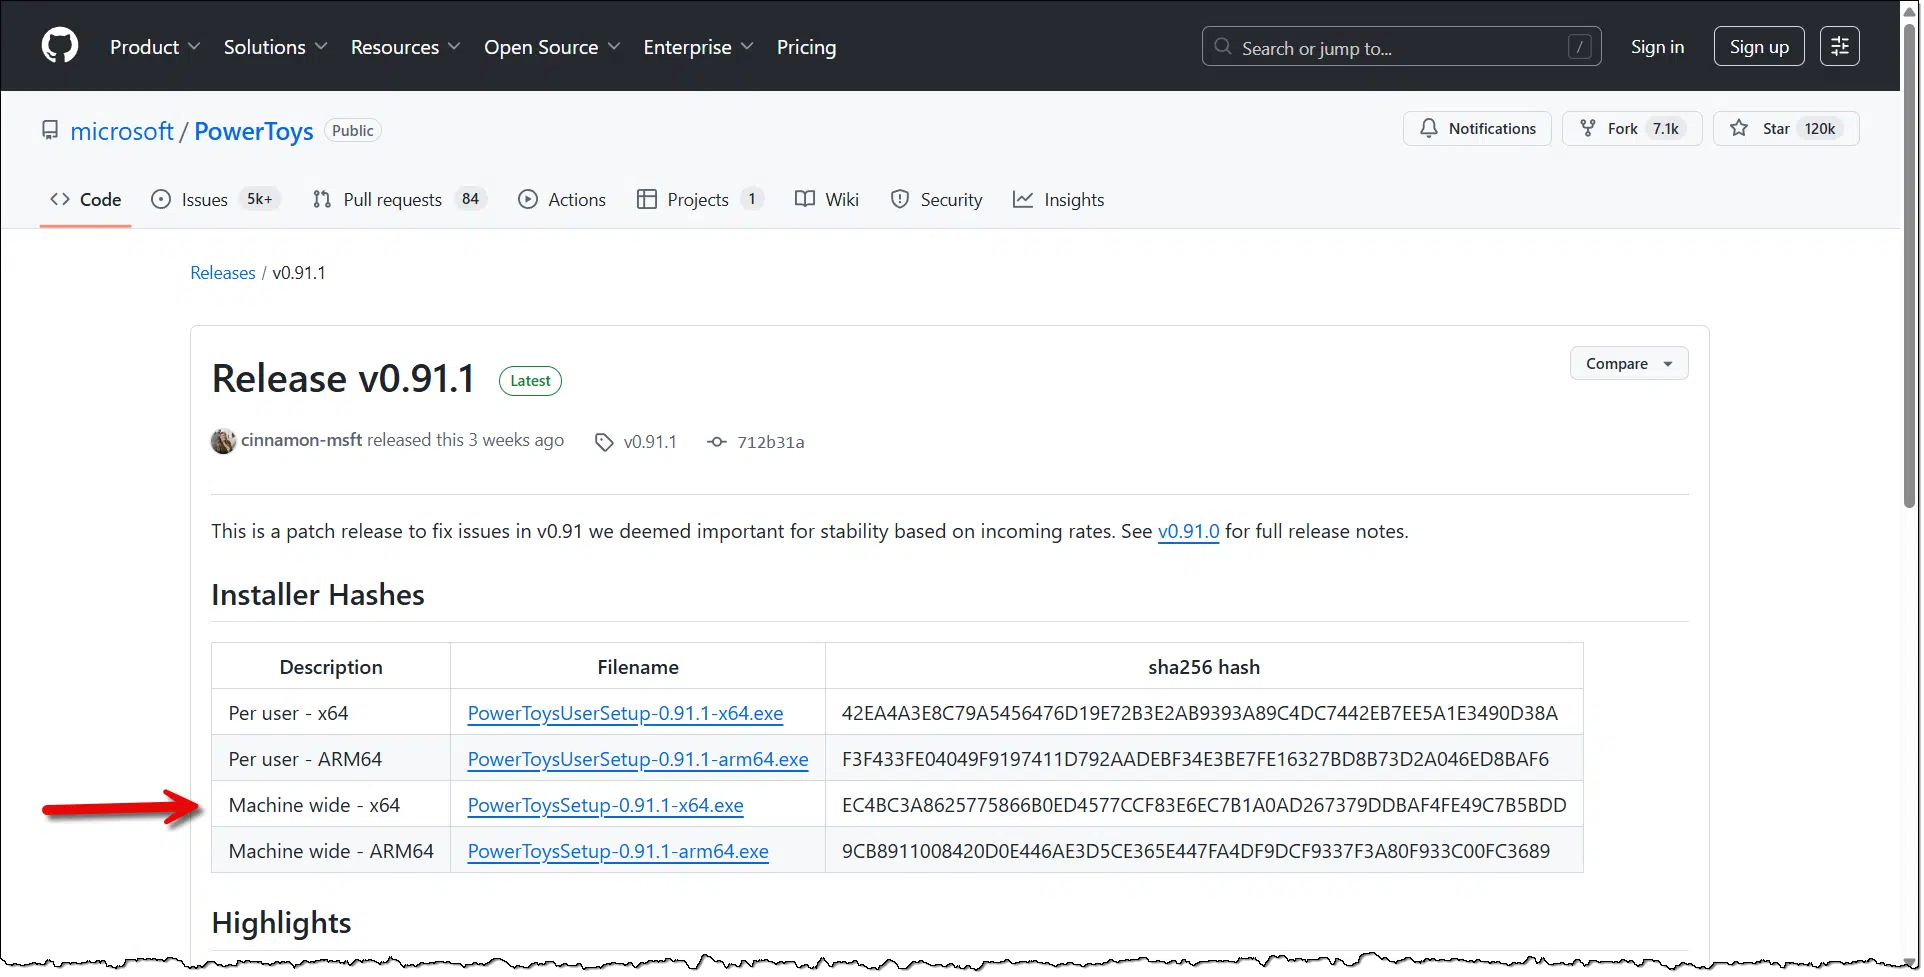Click the slash shortcut key icon
This screenshot has height=977, width=1924.
1579,47
